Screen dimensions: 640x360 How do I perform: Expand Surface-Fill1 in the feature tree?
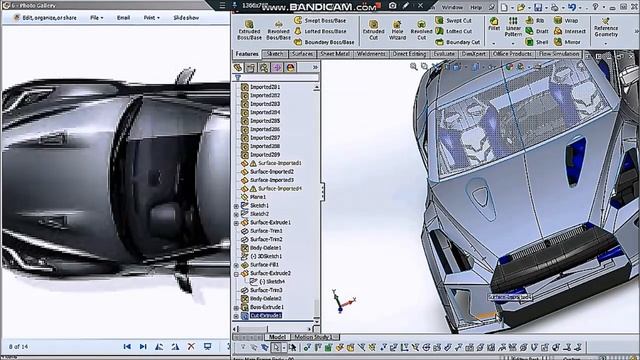point(236,265)
